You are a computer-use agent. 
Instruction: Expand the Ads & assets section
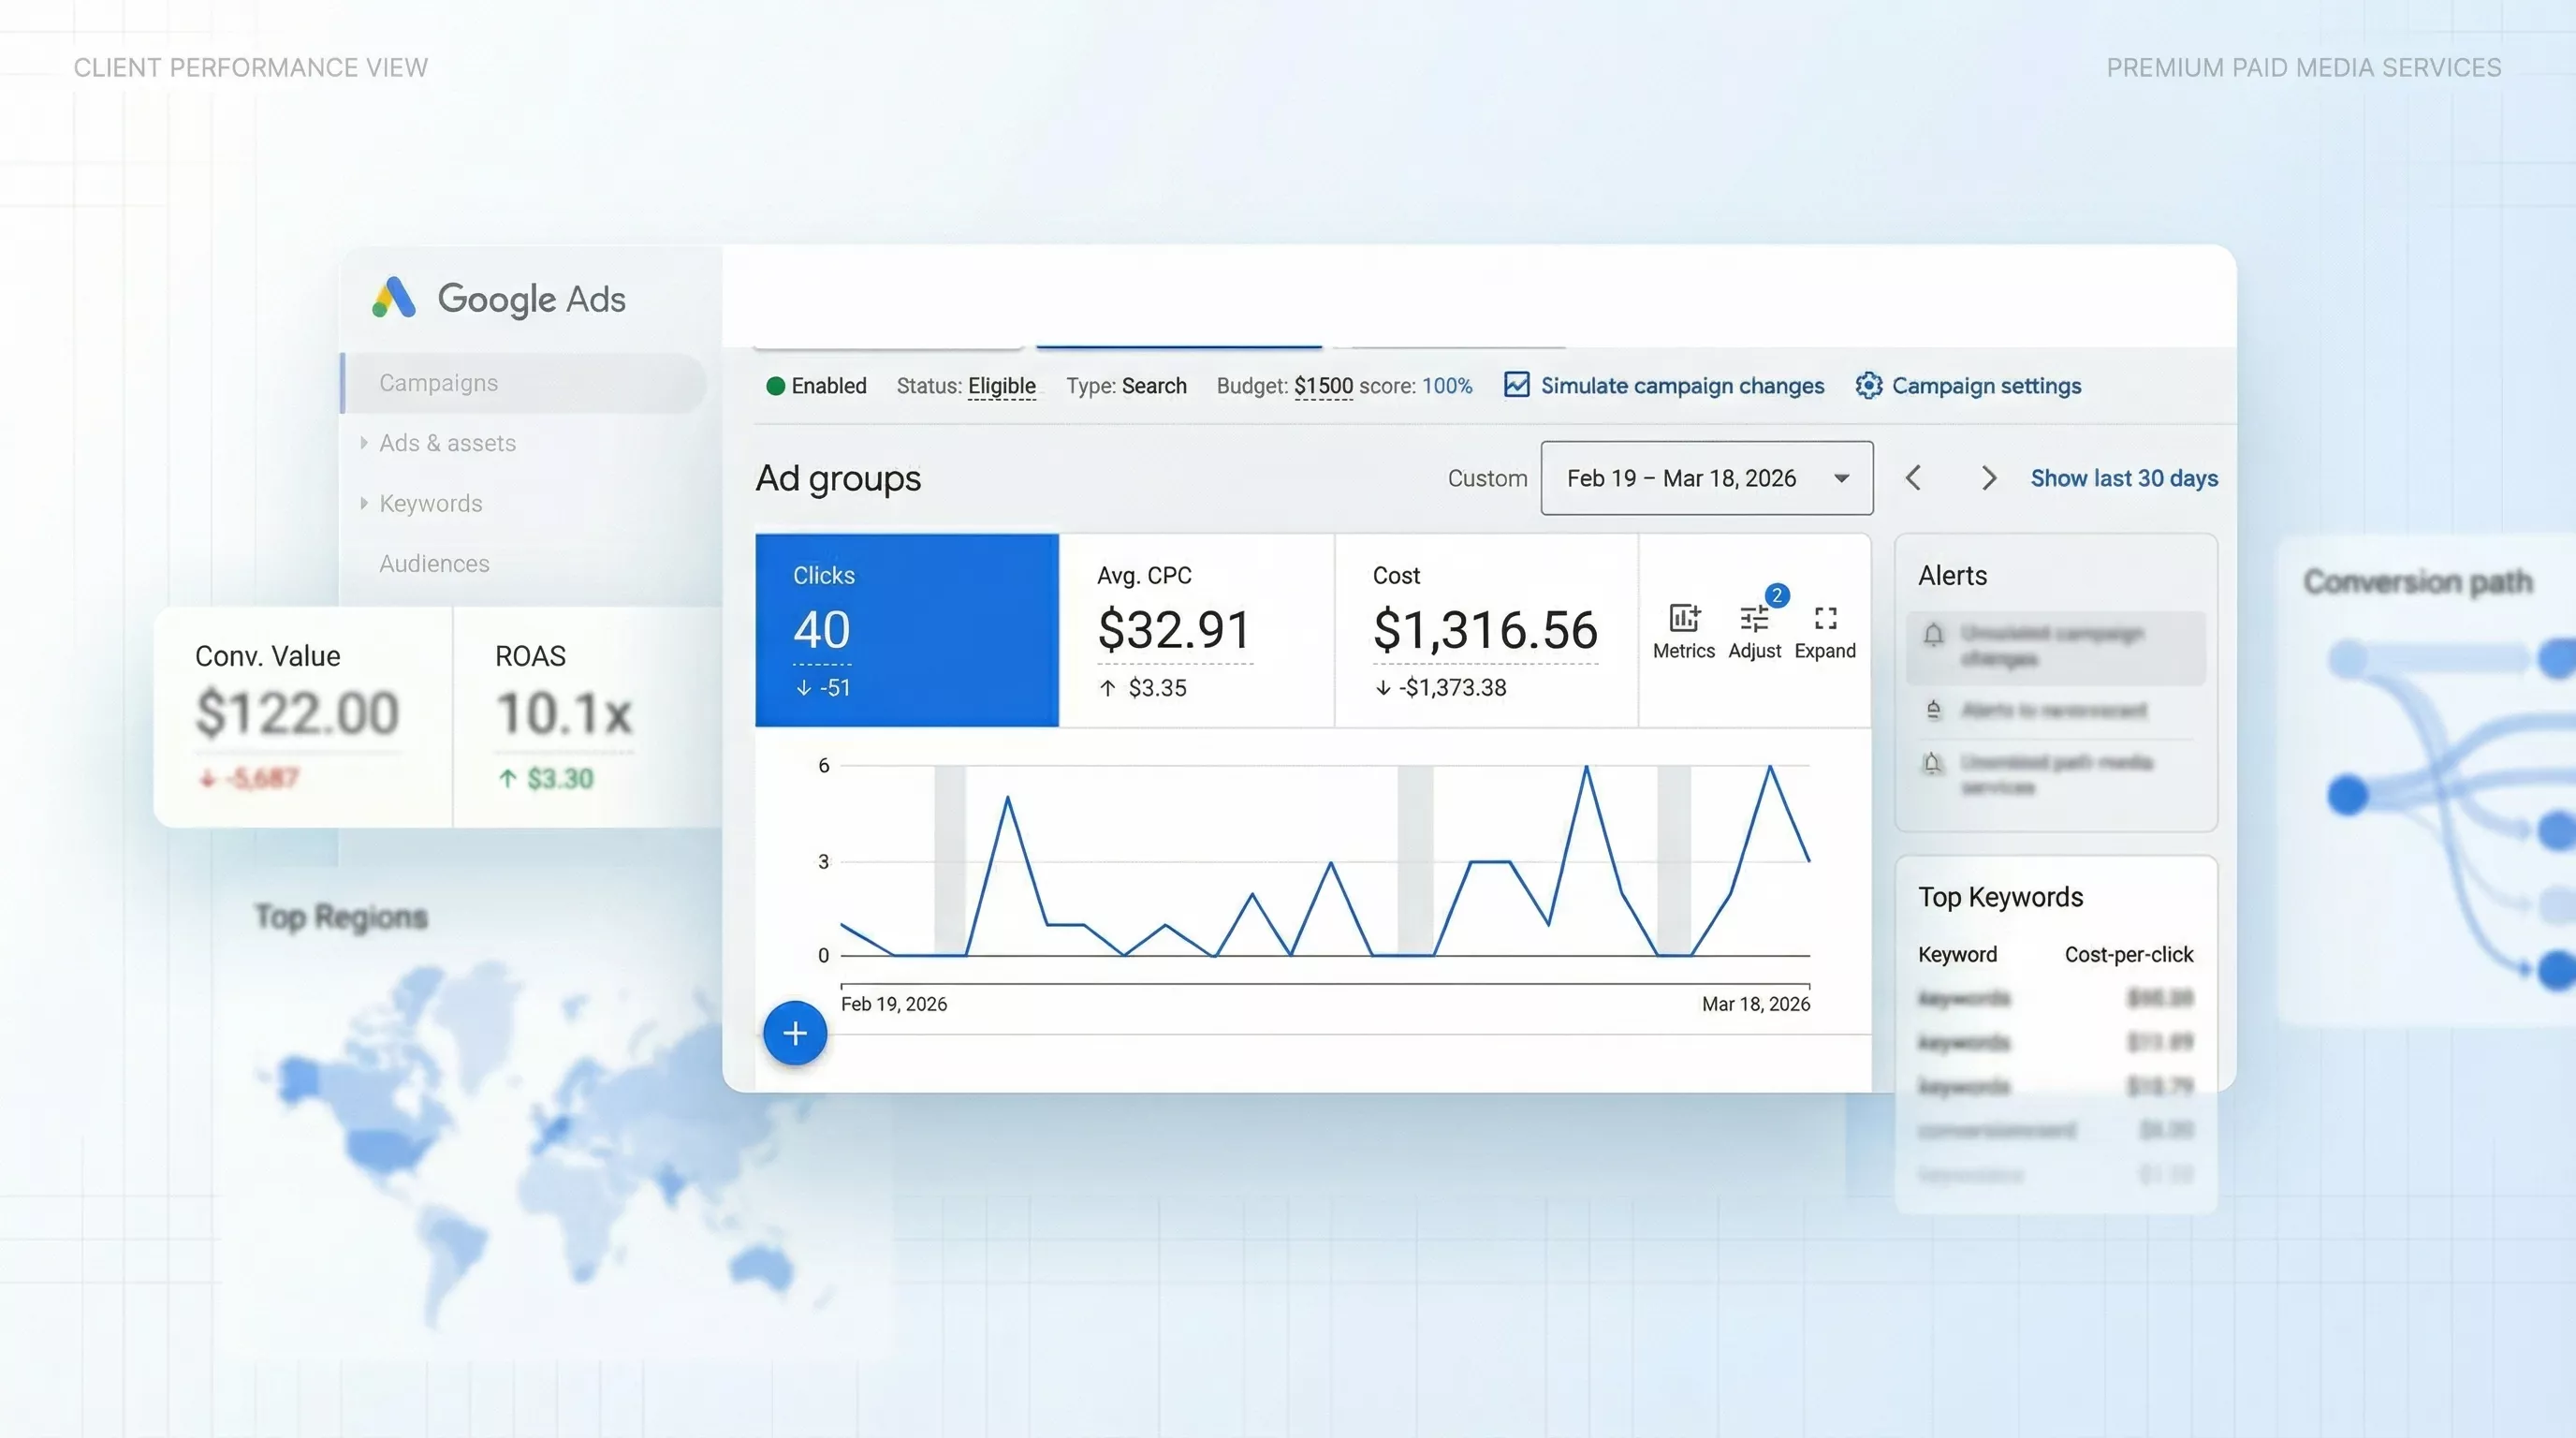tap(364, 443)
